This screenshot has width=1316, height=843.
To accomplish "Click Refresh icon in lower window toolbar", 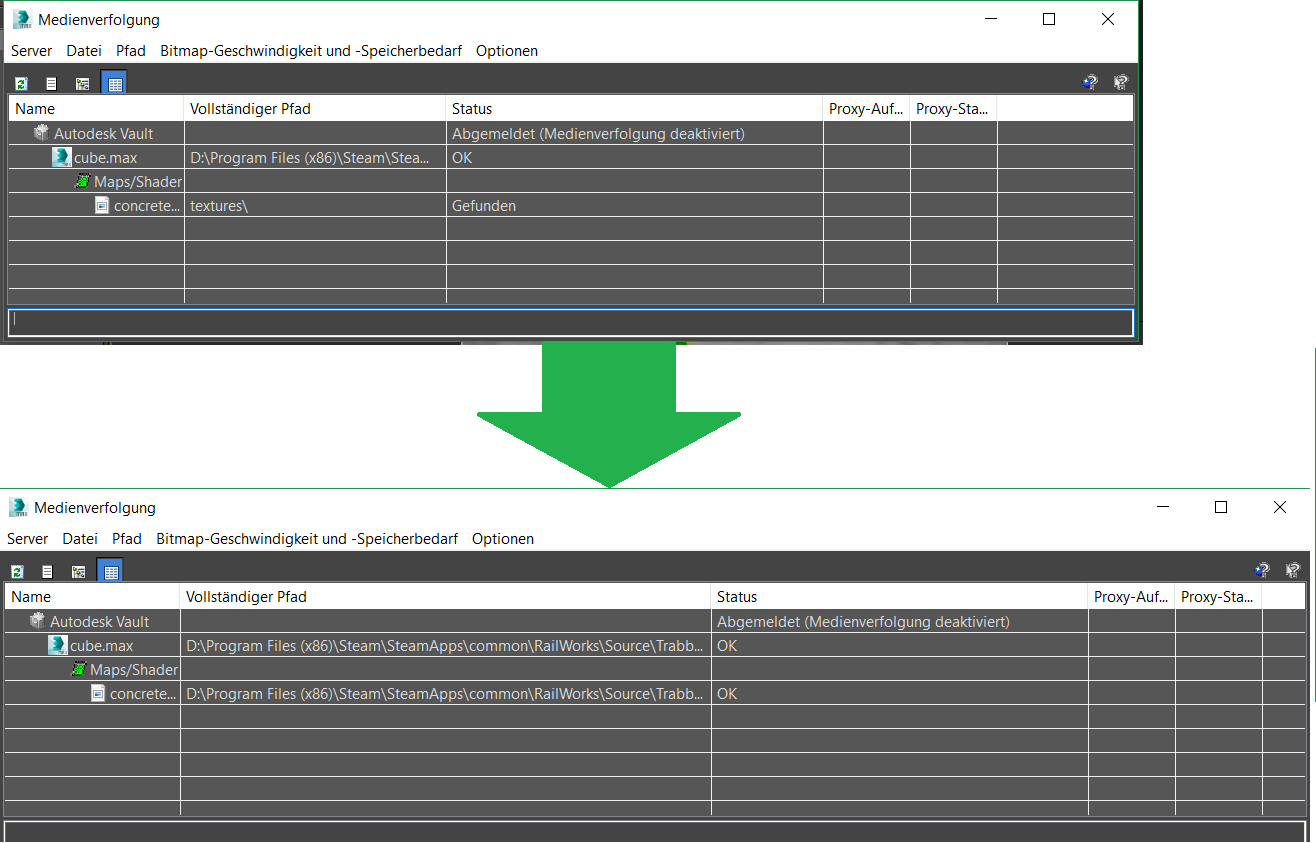I will [17, 572].
